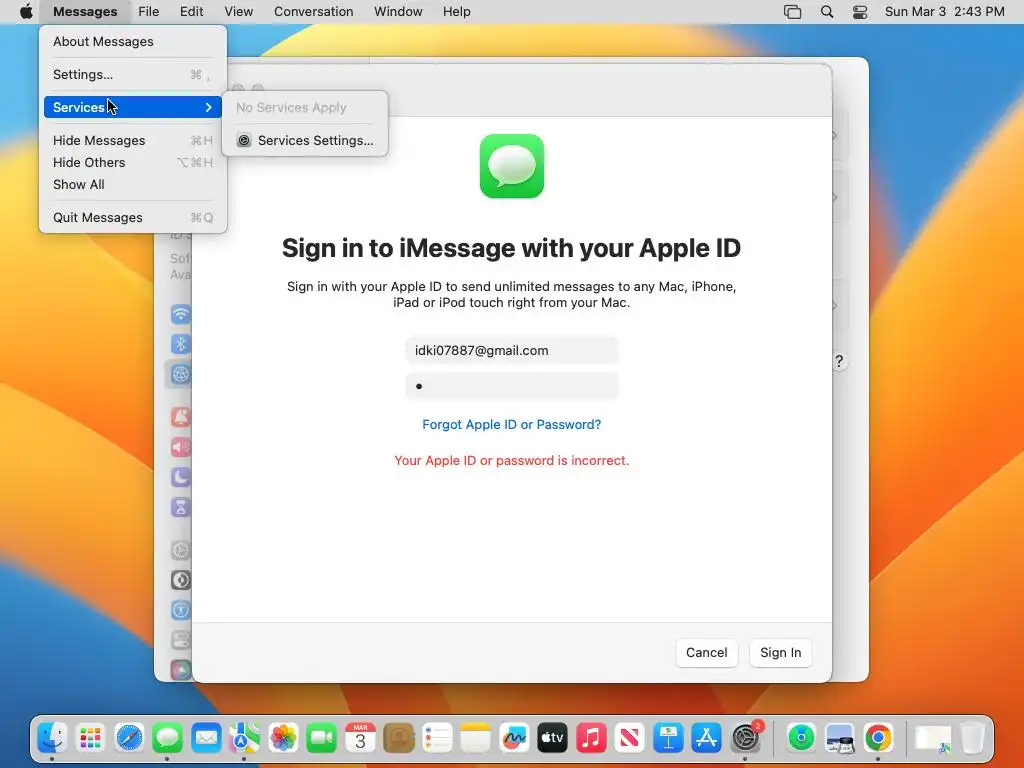Select Wi-Fi in System Settings sidebar

(x=181, y=314)
